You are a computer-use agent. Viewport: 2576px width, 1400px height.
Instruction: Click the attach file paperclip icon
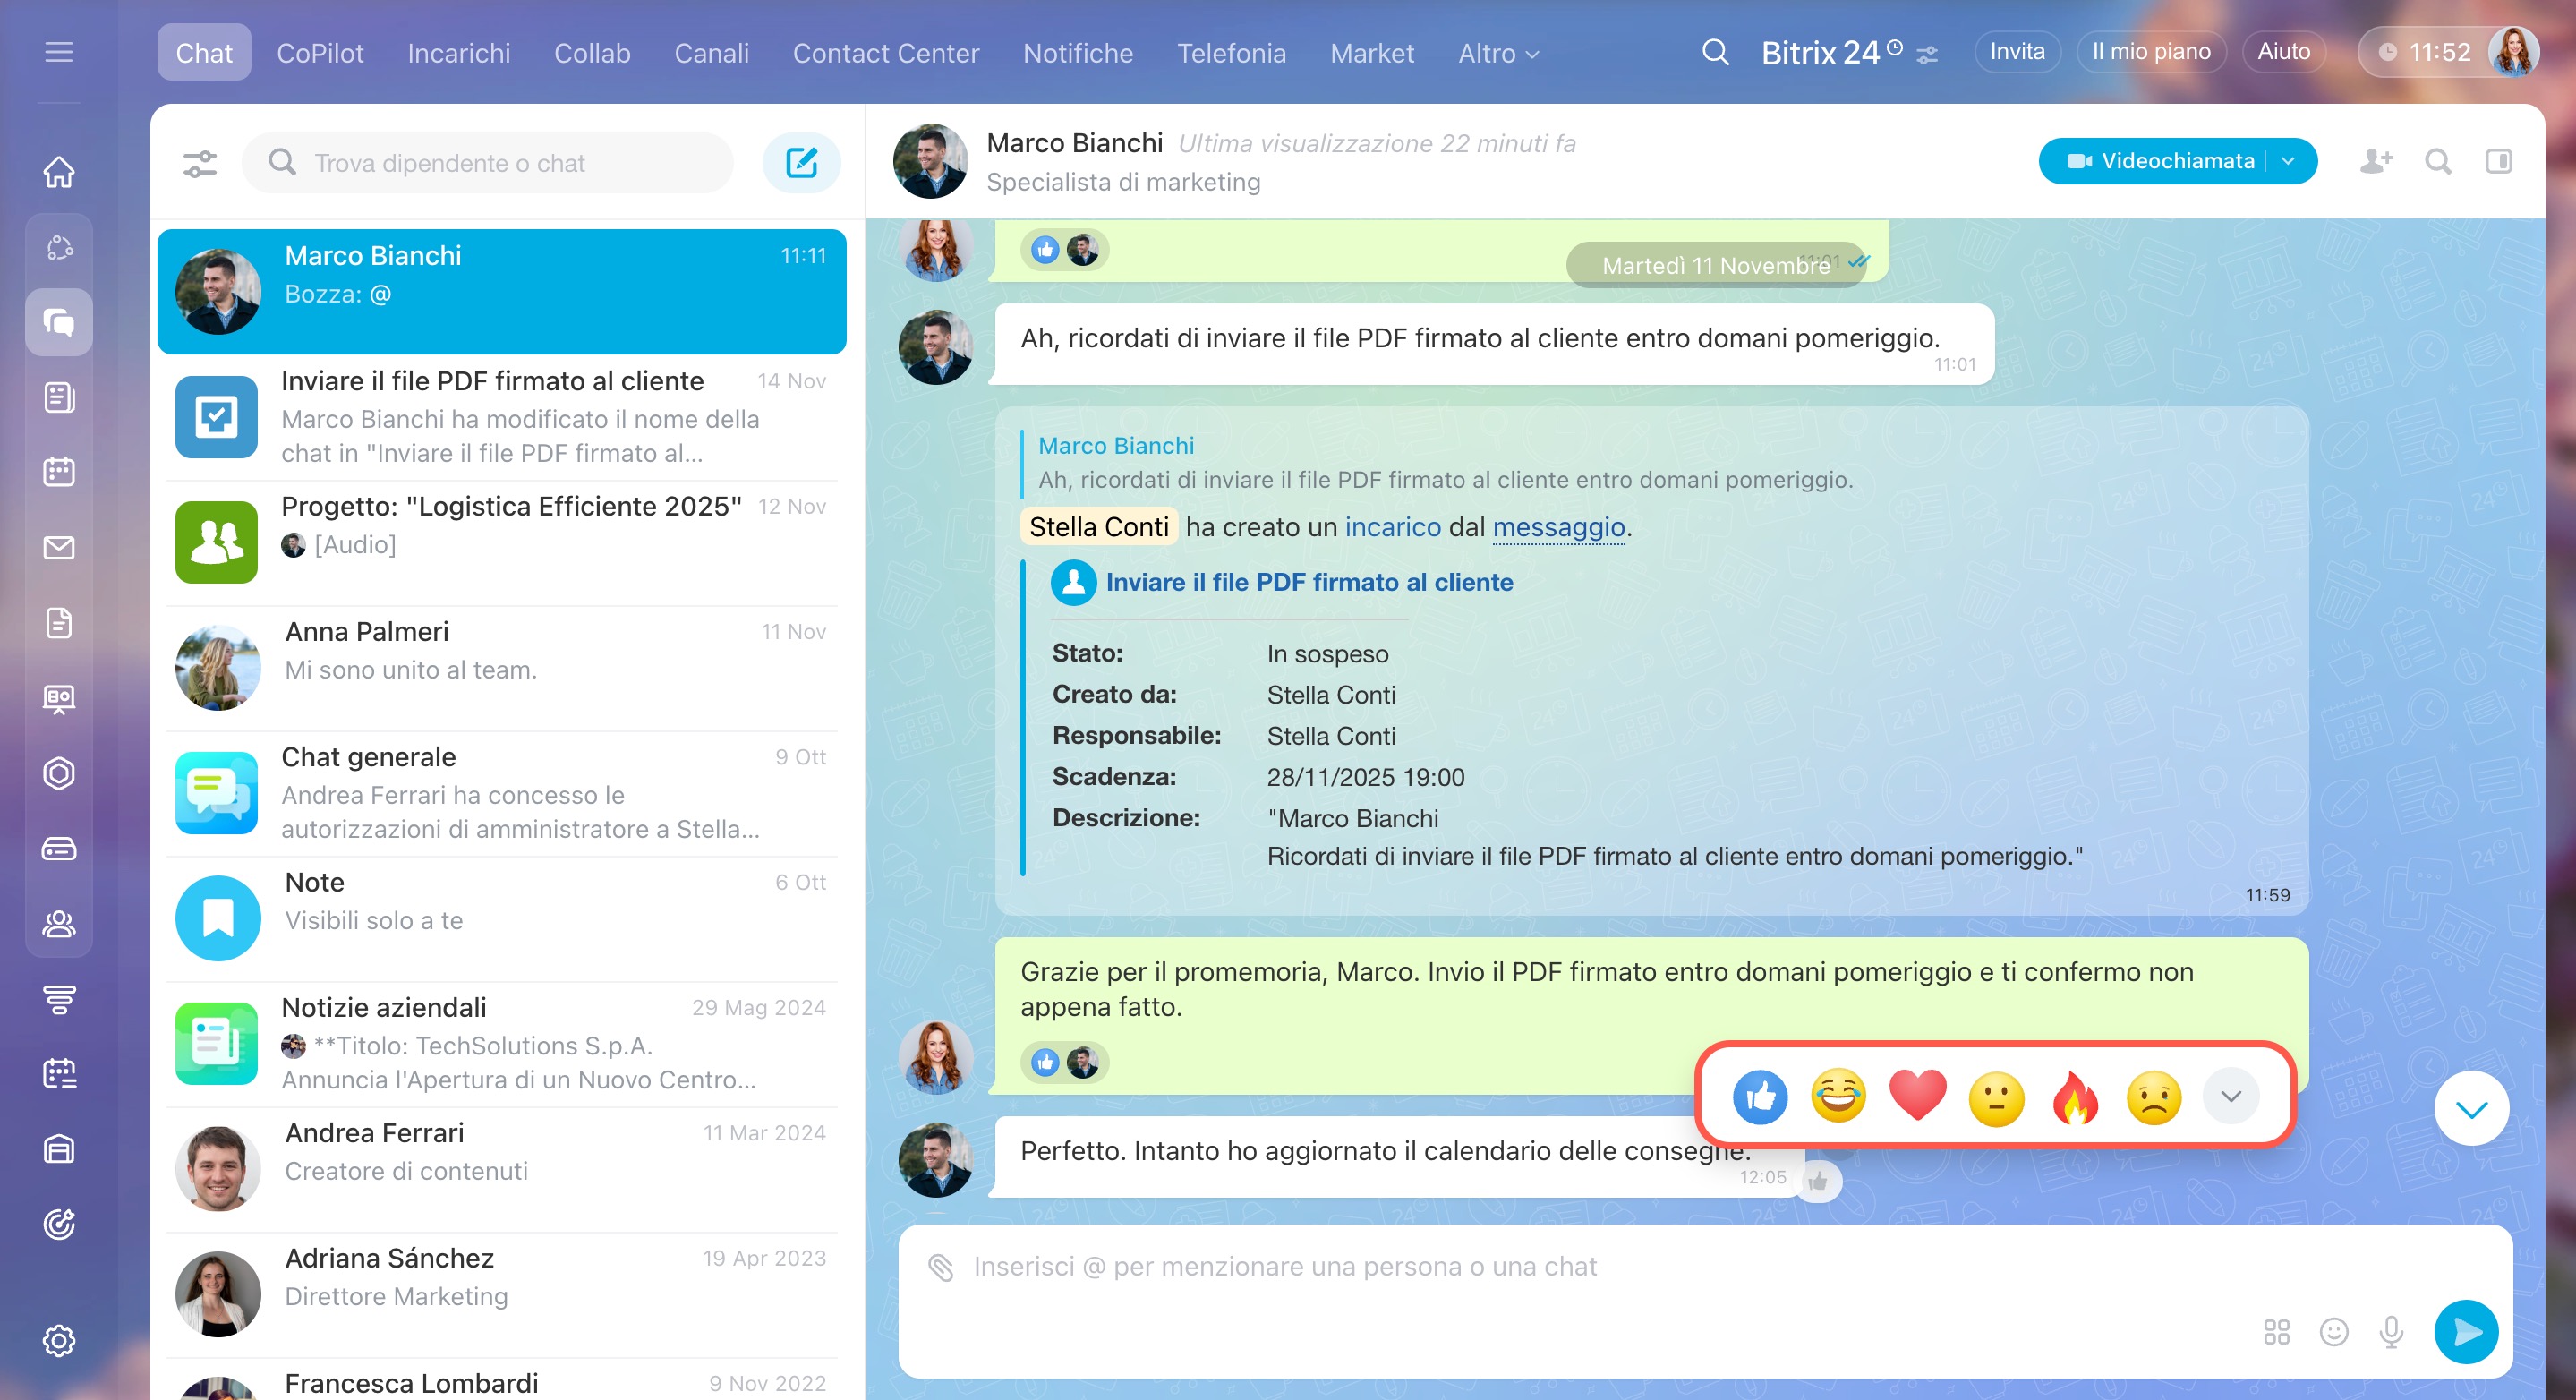940,1267
